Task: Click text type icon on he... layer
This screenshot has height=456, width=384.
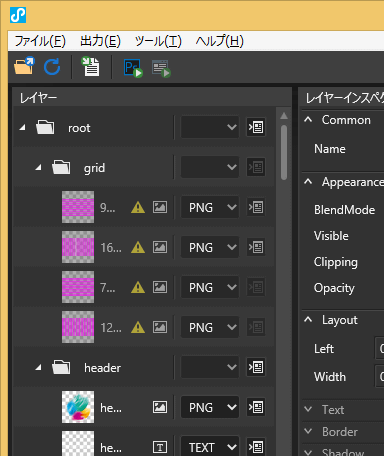Action: tap(160, 447)
